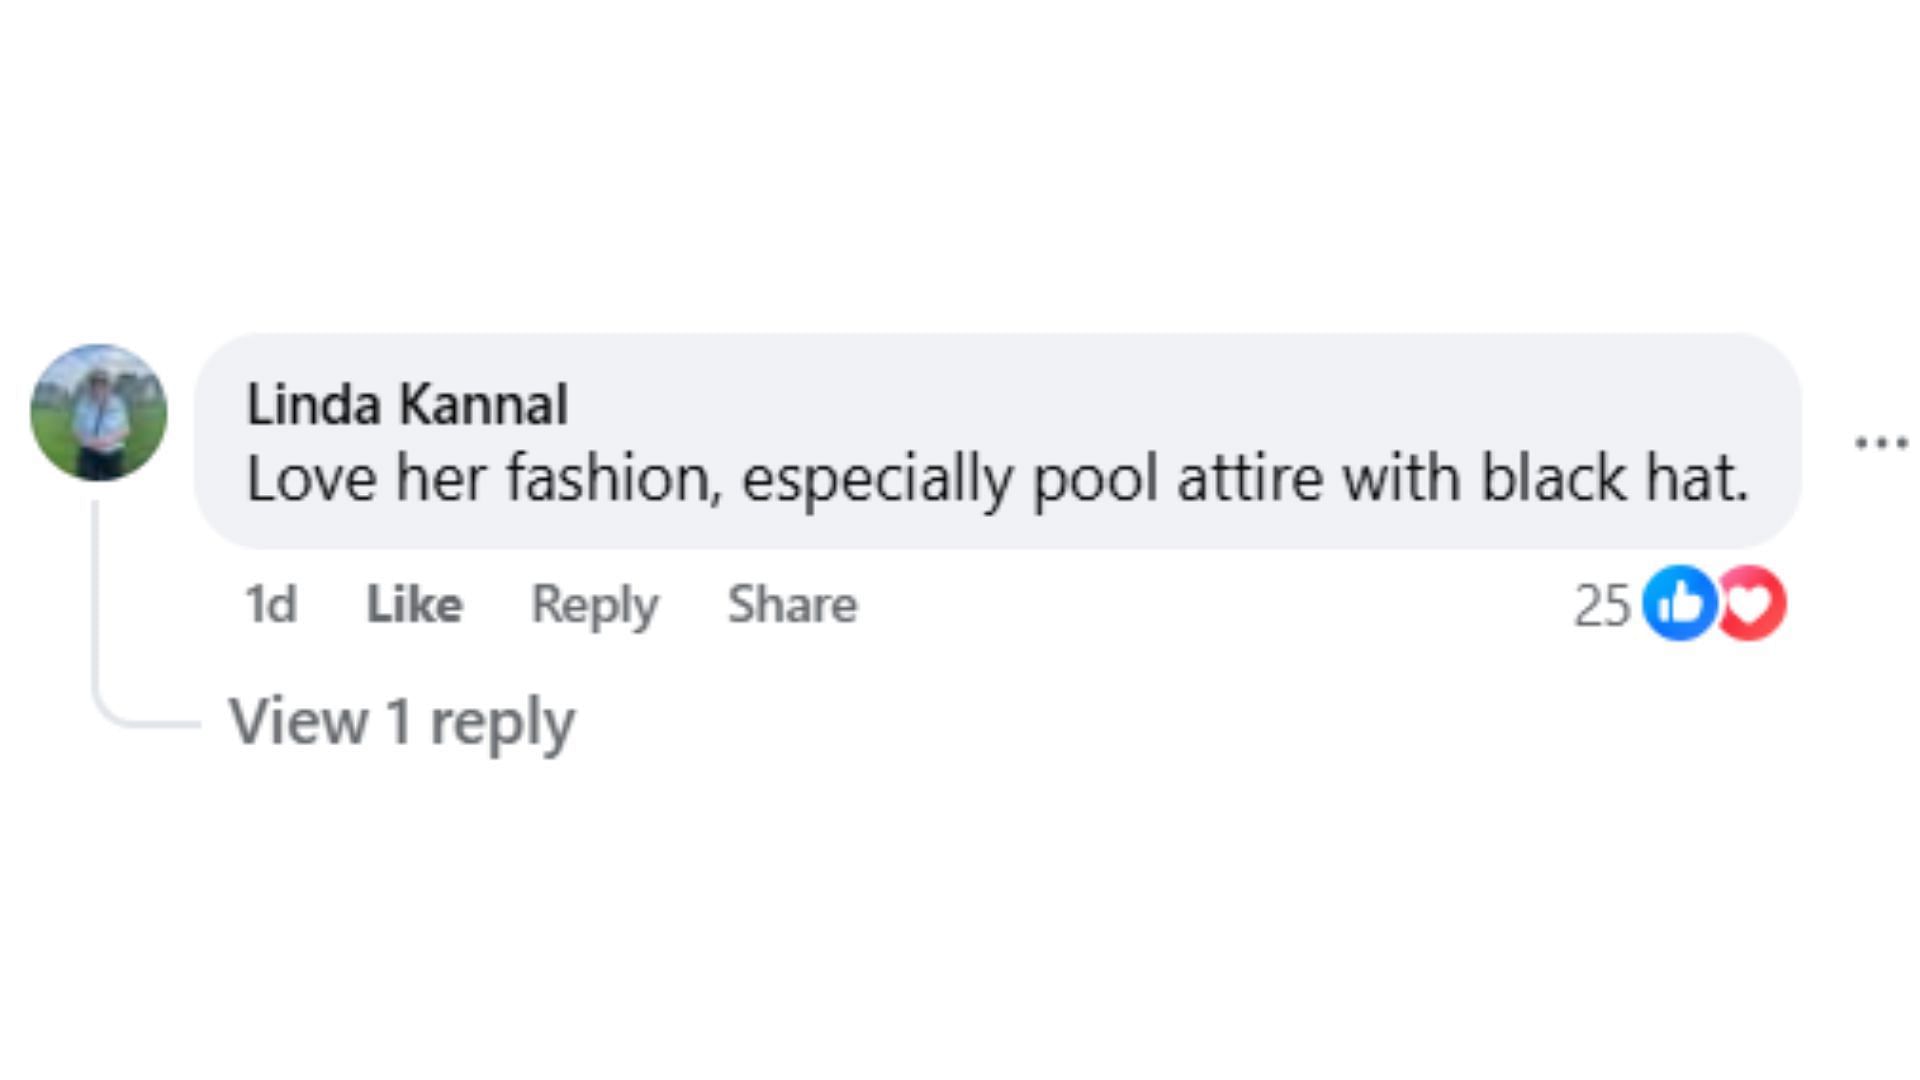Click the words 'black hat' in comment

[1614, 478]
